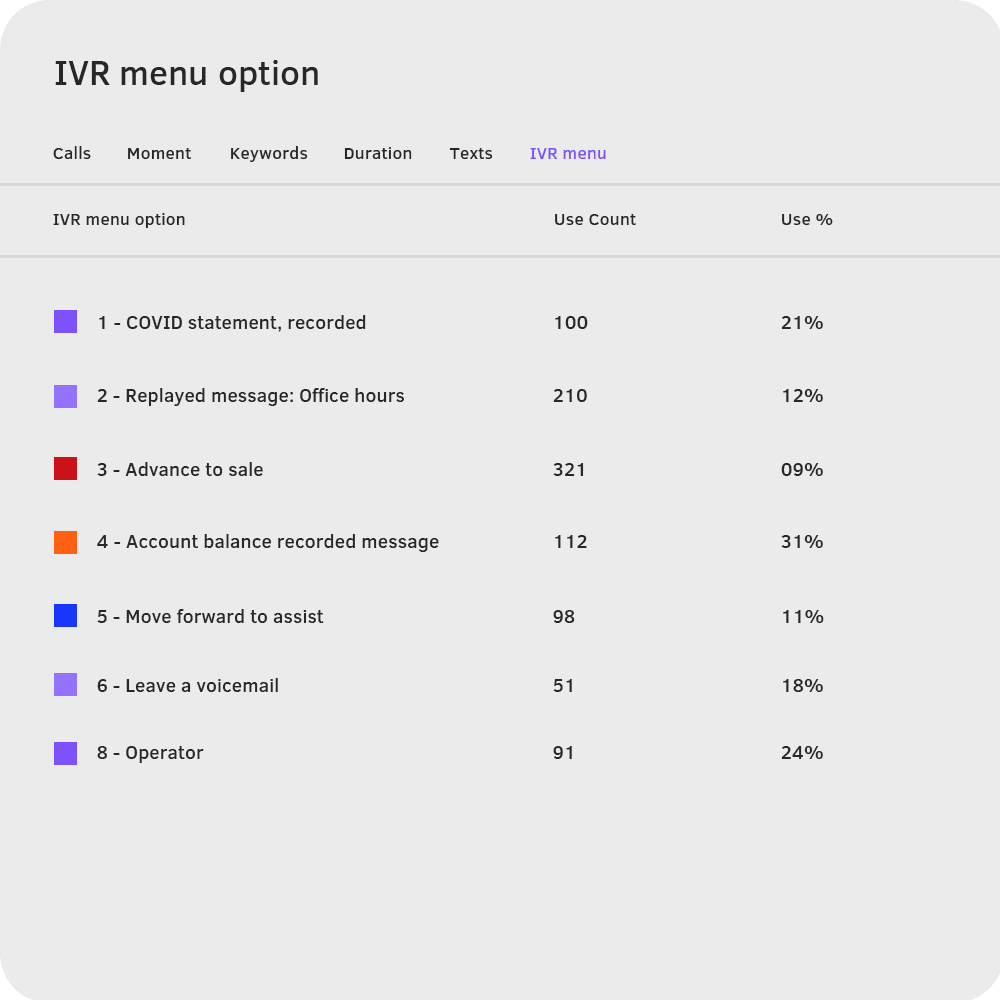Switch to the Duration tab
Viewport: 1000px width, 1000px height.
point(378,153)
